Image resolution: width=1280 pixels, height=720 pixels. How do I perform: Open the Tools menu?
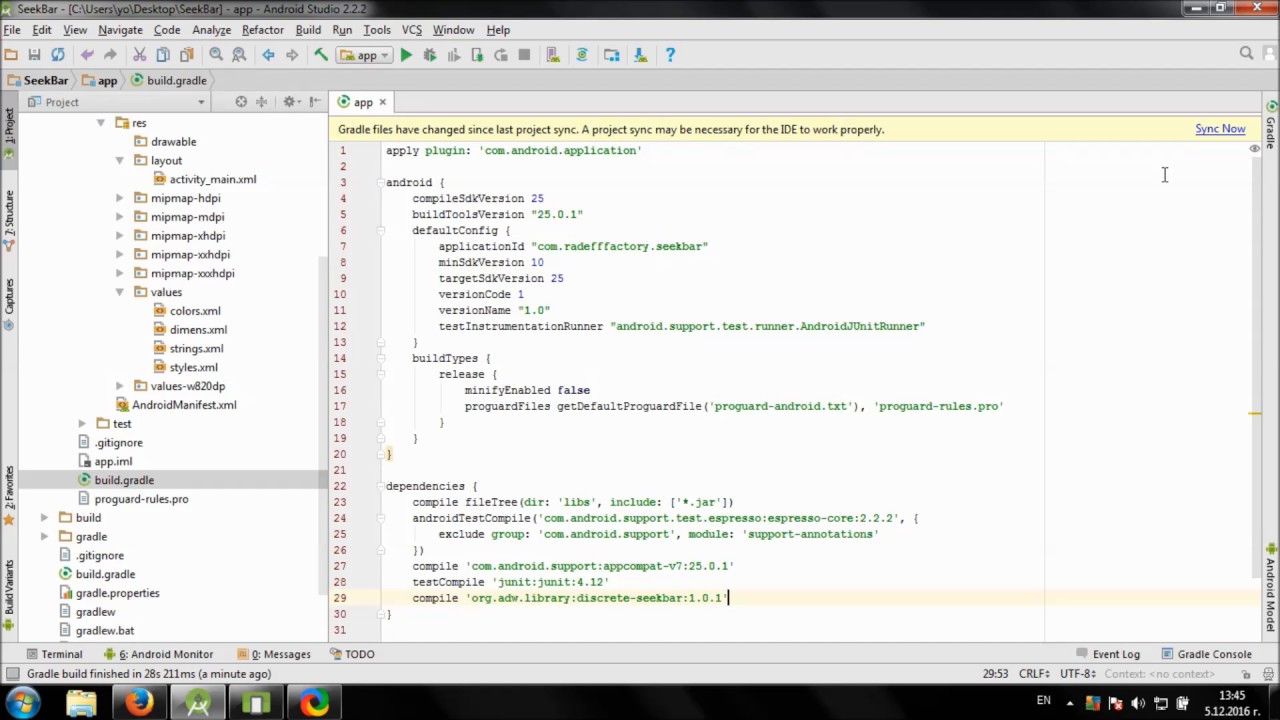click(x=377, y=30)
